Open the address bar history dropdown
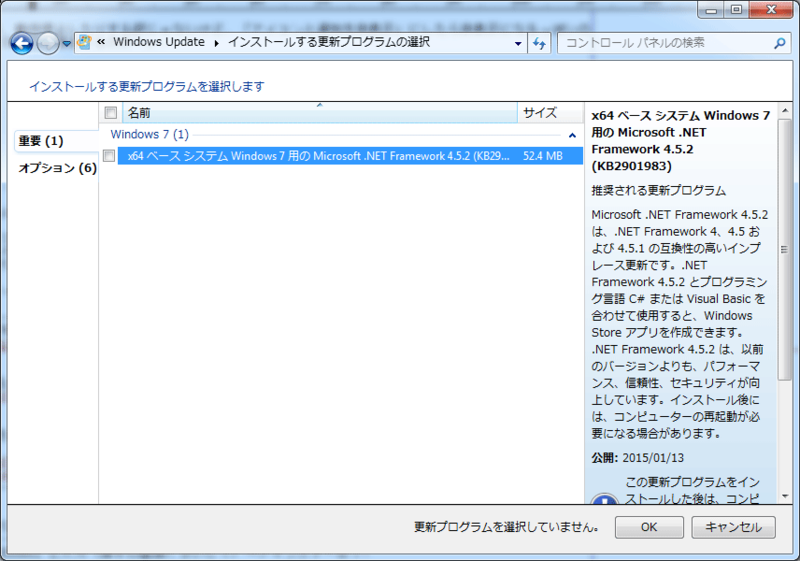Screen dimensions: 800x561 coord(518,43)
